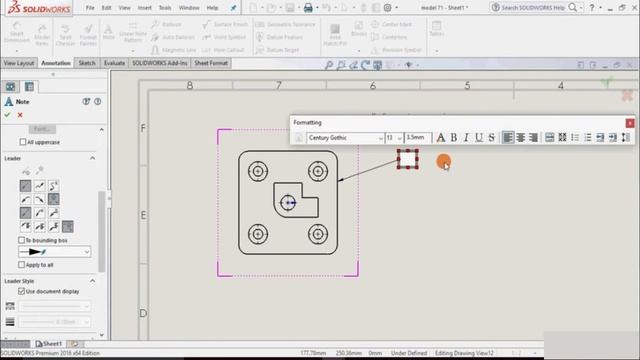Click the stack text icon
The image size is (640, 360).
tap(562, 138)
